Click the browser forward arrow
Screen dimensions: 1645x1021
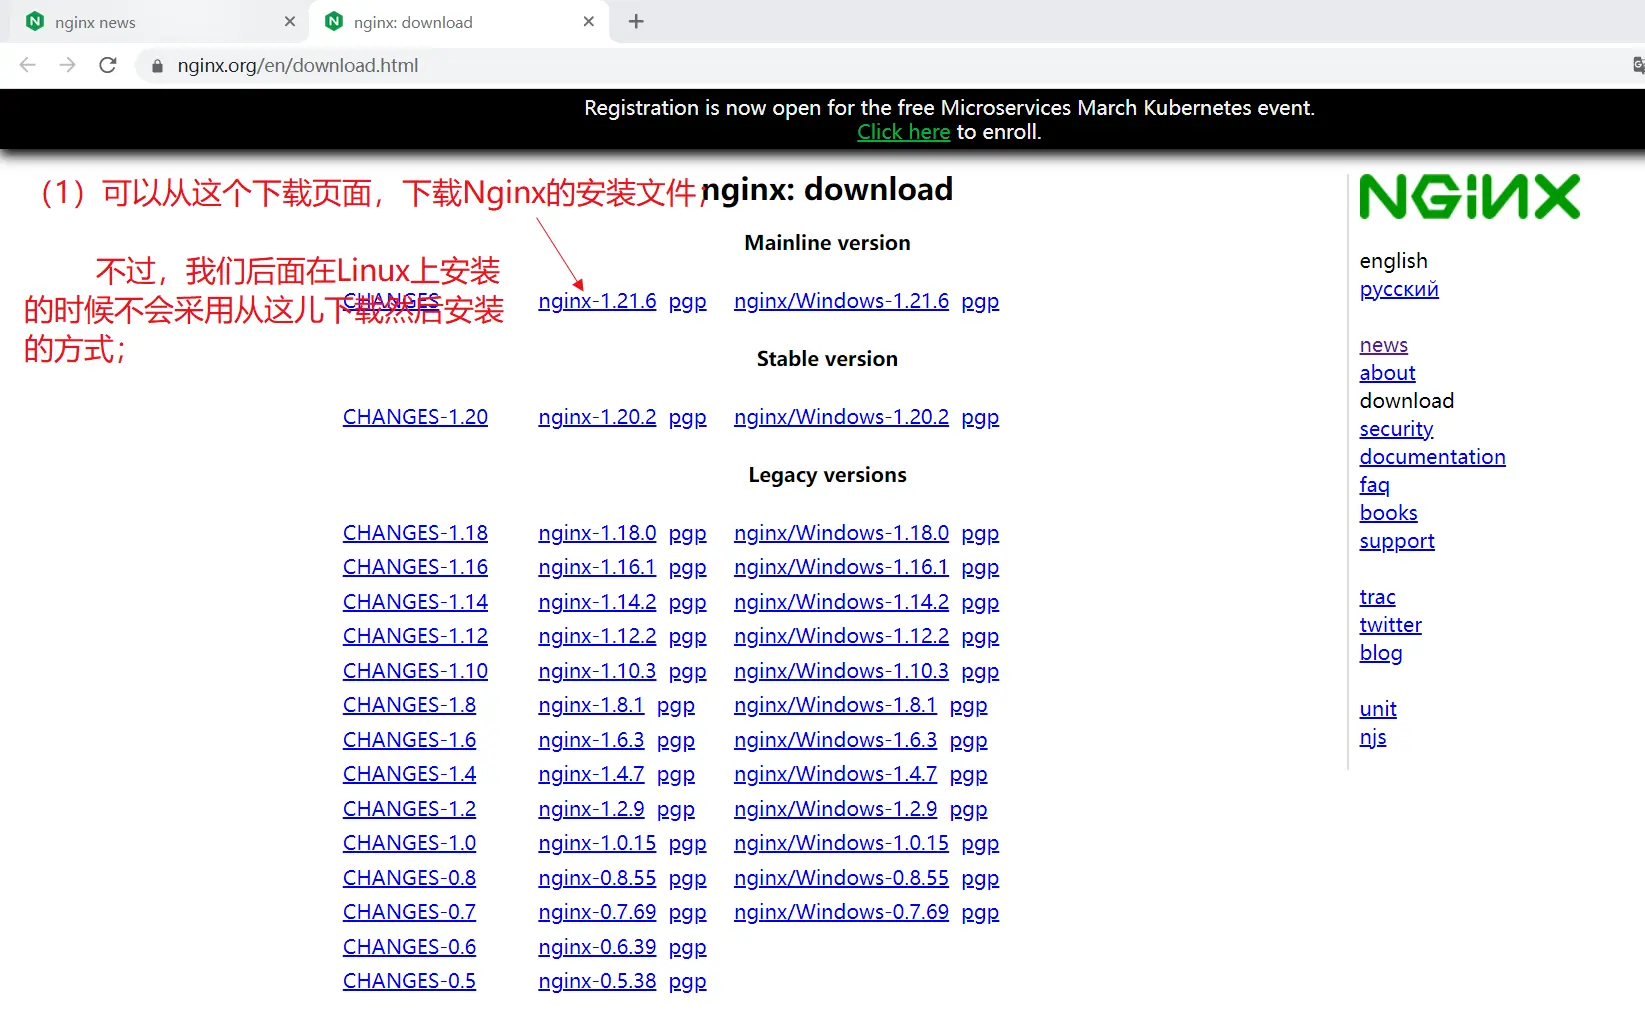click(x=68, y=65)
